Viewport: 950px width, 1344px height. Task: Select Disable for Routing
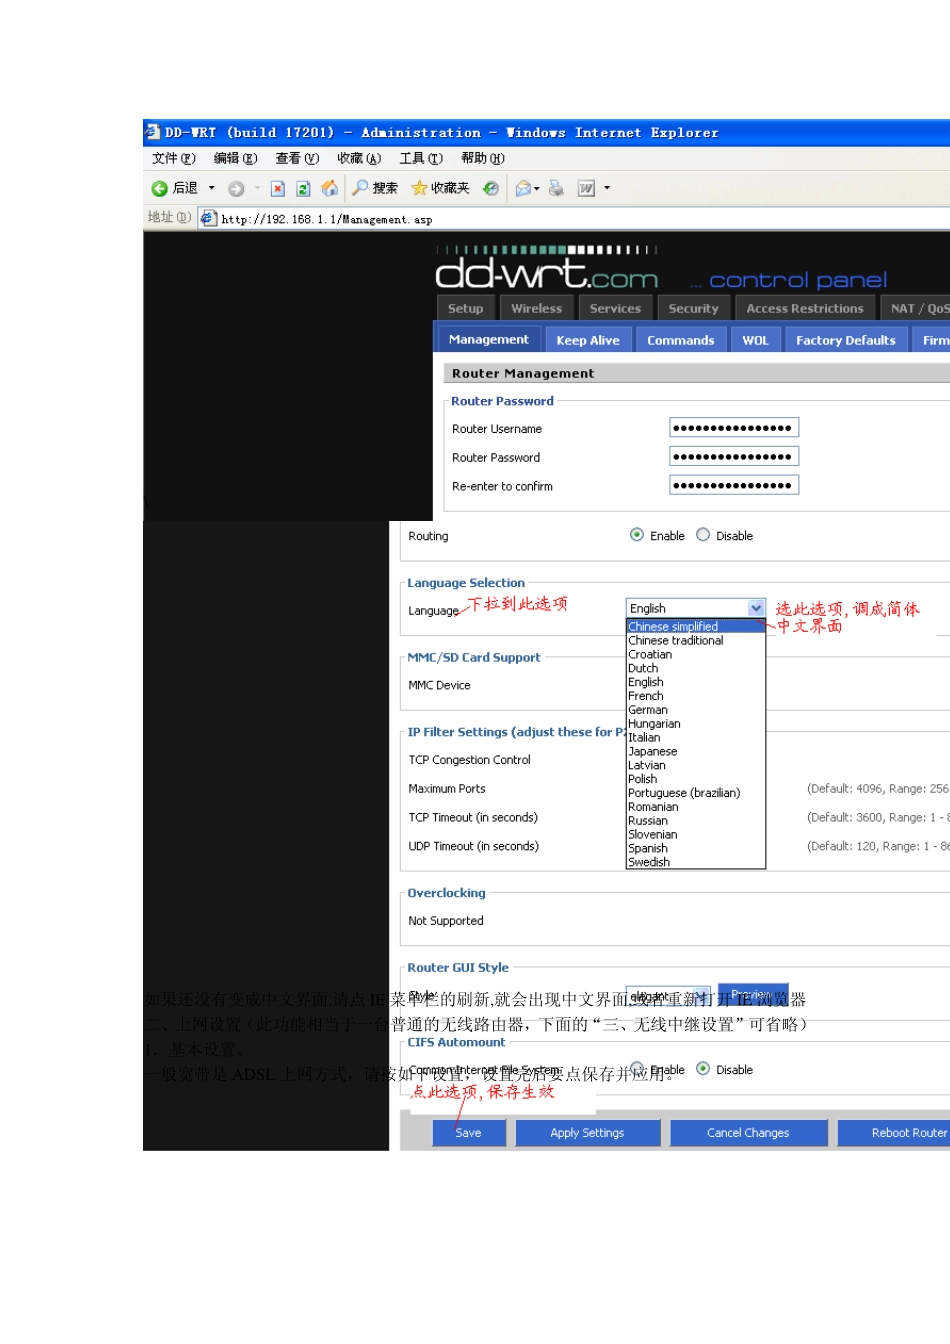click(703, 535)
